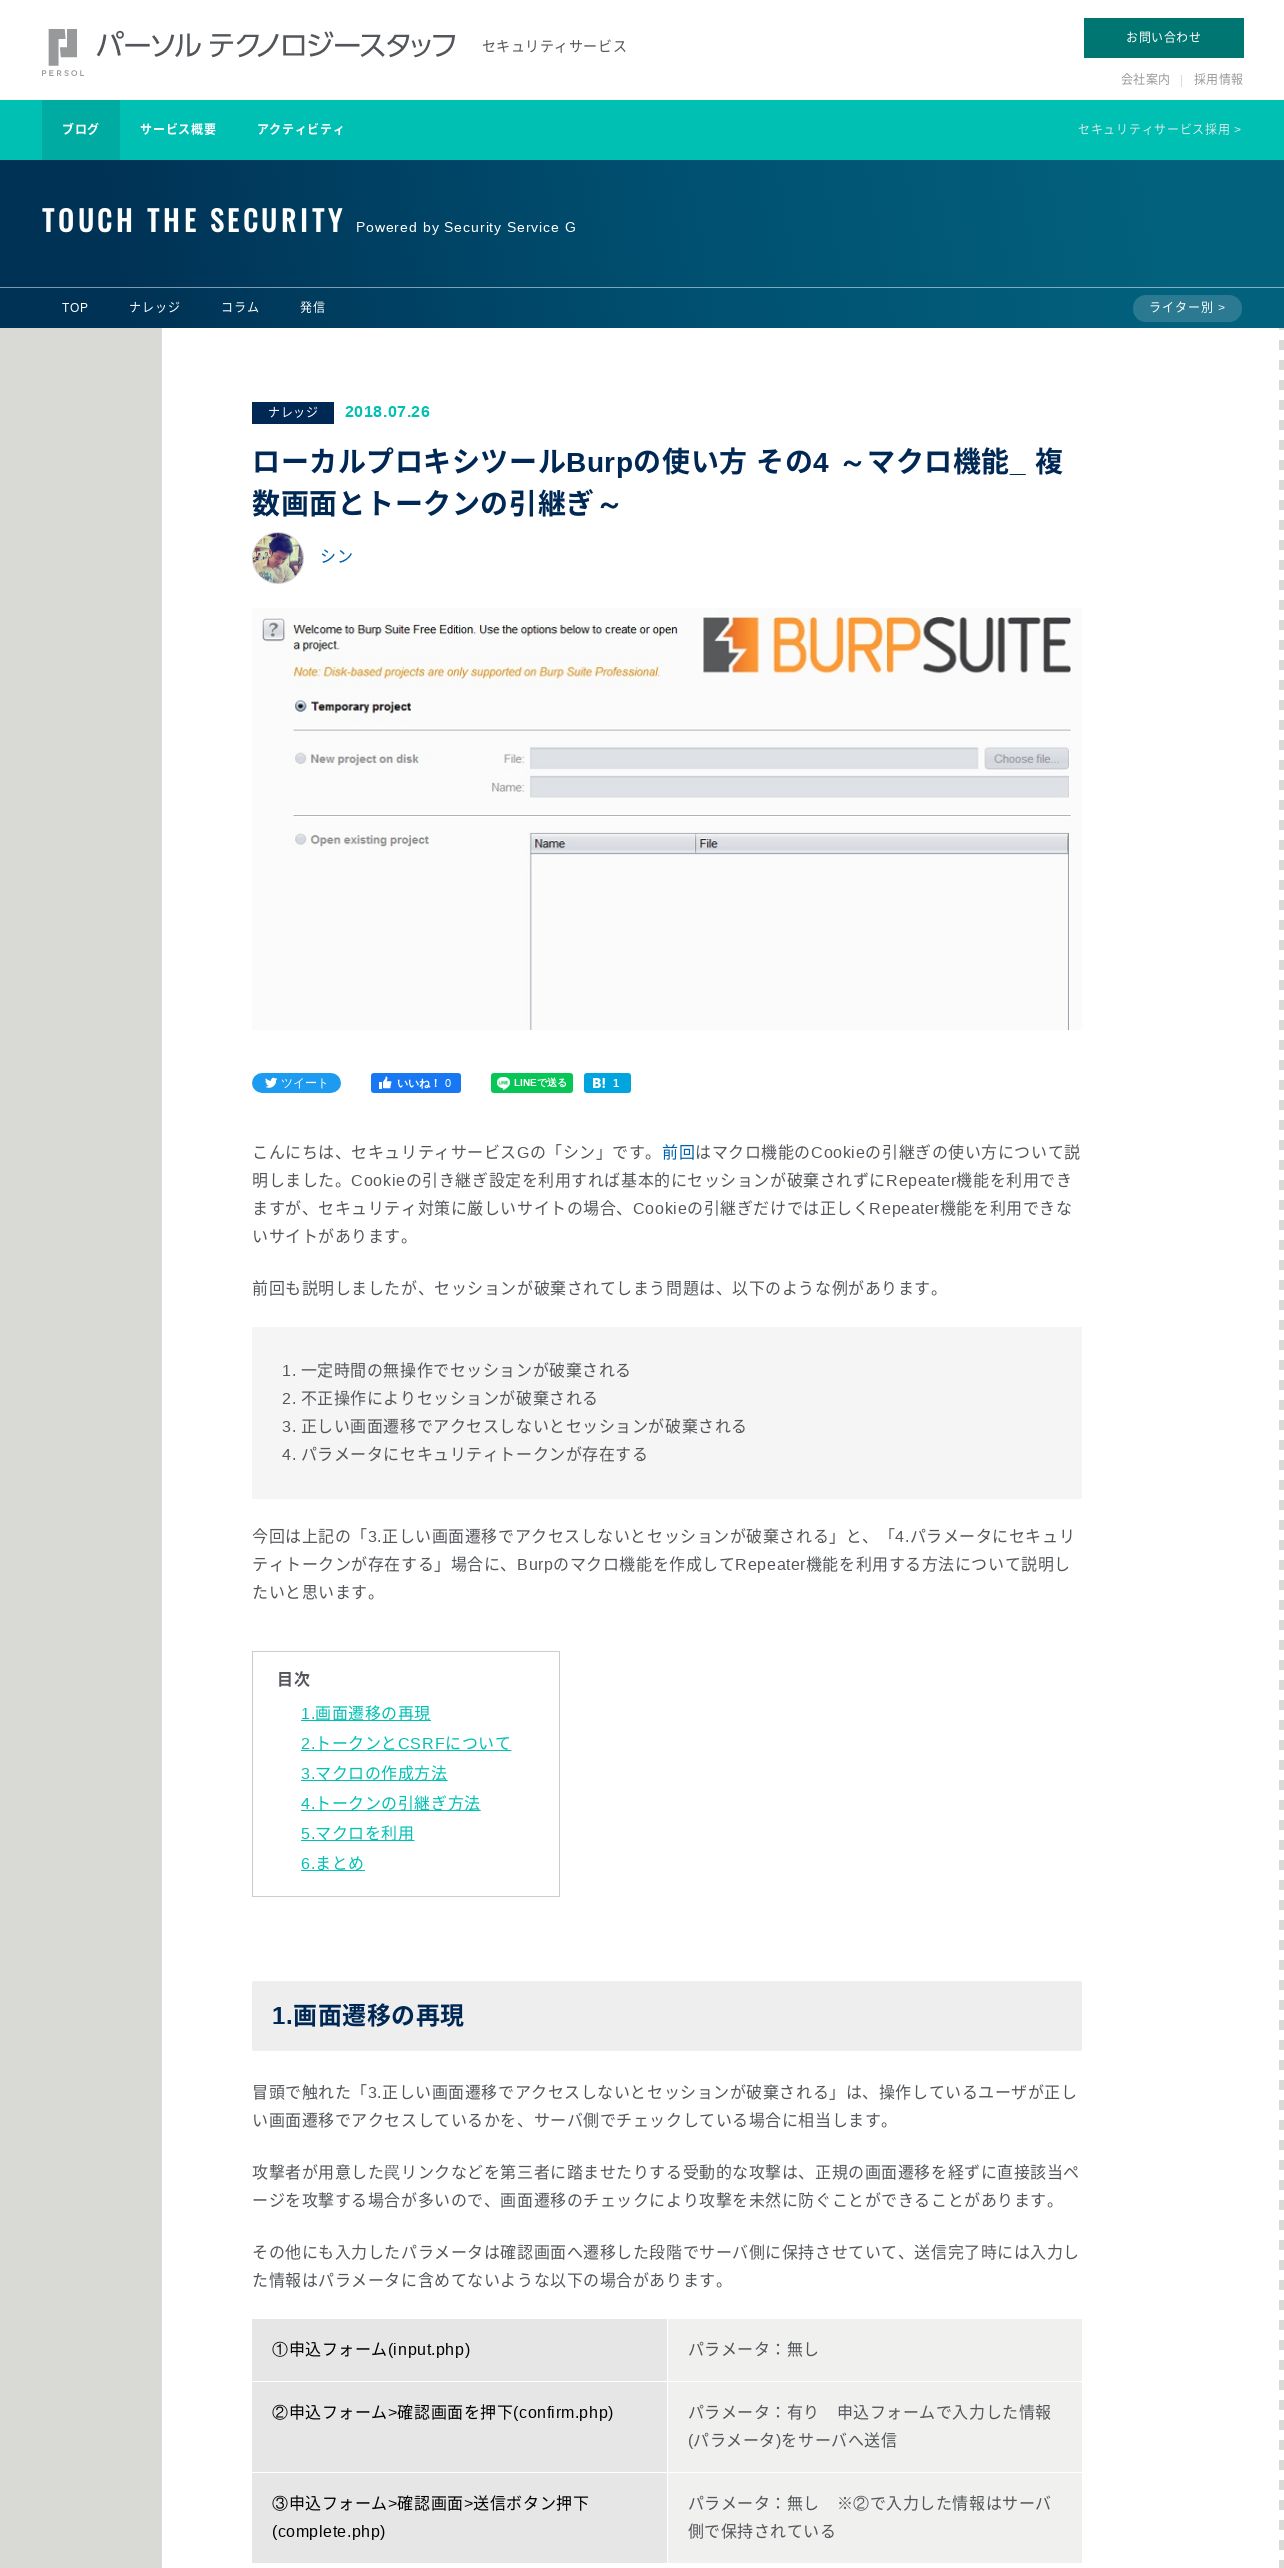Select the ブログ tab

[x=81, y=130]
